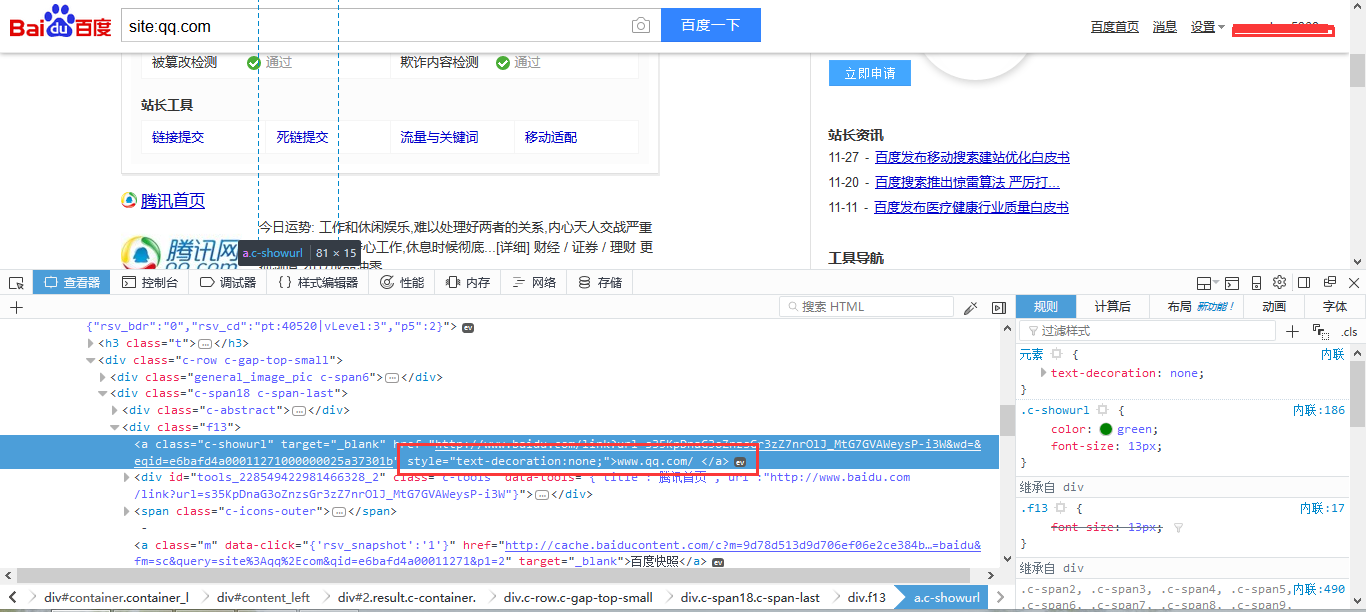This screenshot has height=612, width=1366.
Task: Expand span class="c-icons-outer" node
Action: (127, 511)
